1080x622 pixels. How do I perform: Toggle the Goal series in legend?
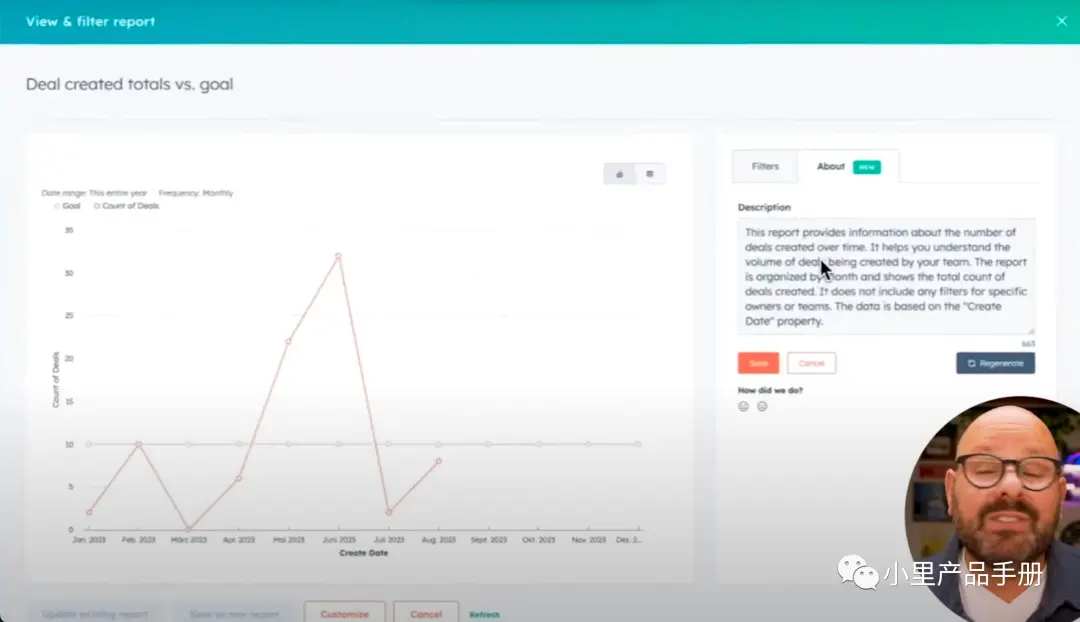click(68, 206)
